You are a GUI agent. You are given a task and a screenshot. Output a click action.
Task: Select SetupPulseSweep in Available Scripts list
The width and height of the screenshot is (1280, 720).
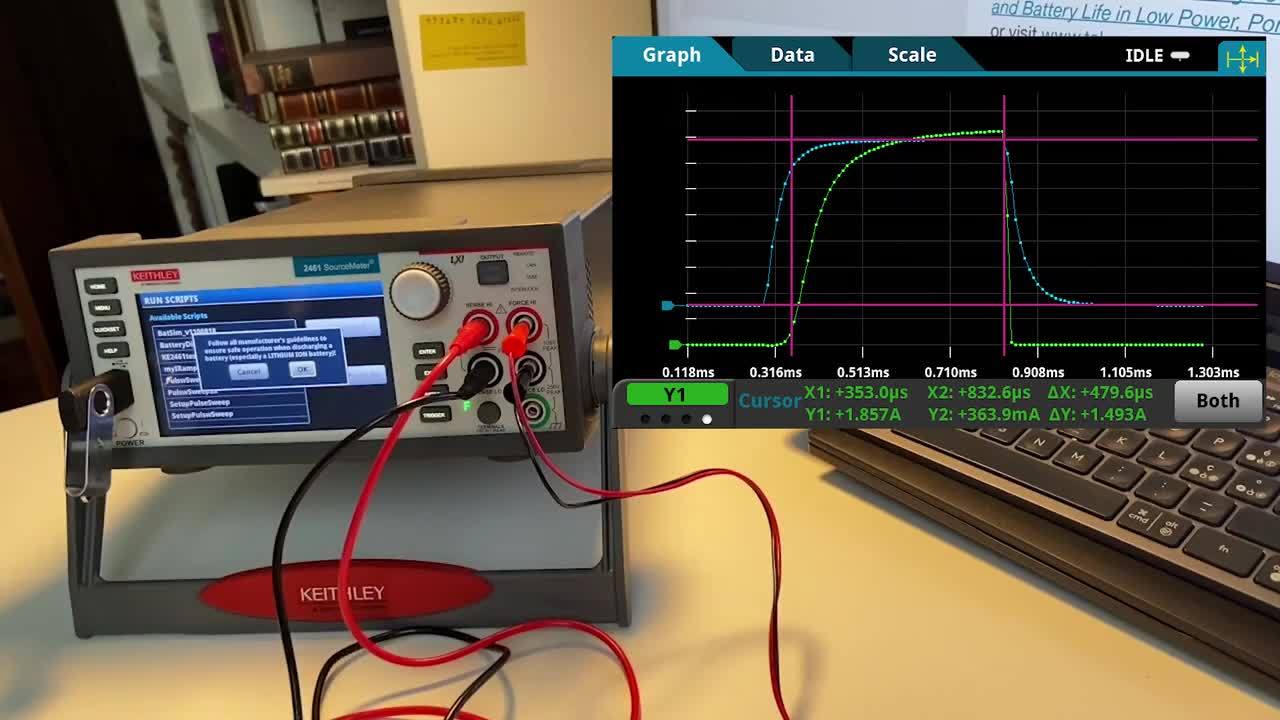point(200,403)
